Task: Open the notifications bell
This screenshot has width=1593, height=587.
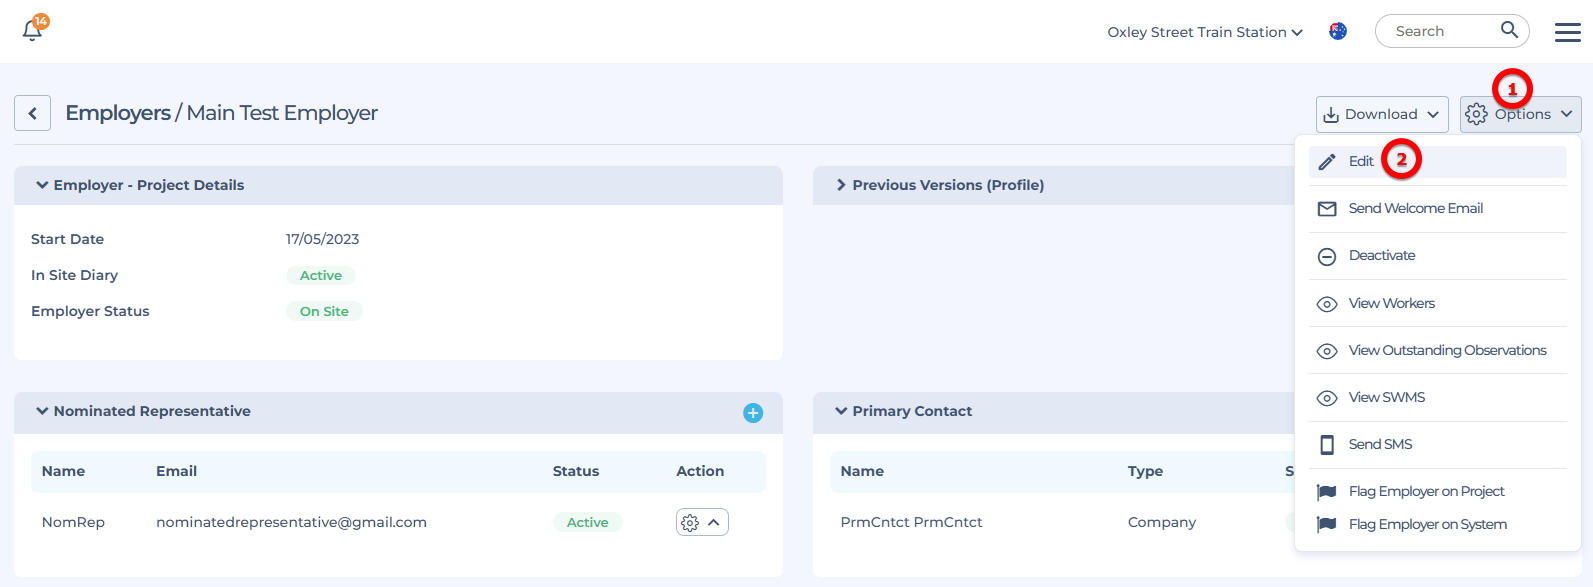Action: [32, 30]
